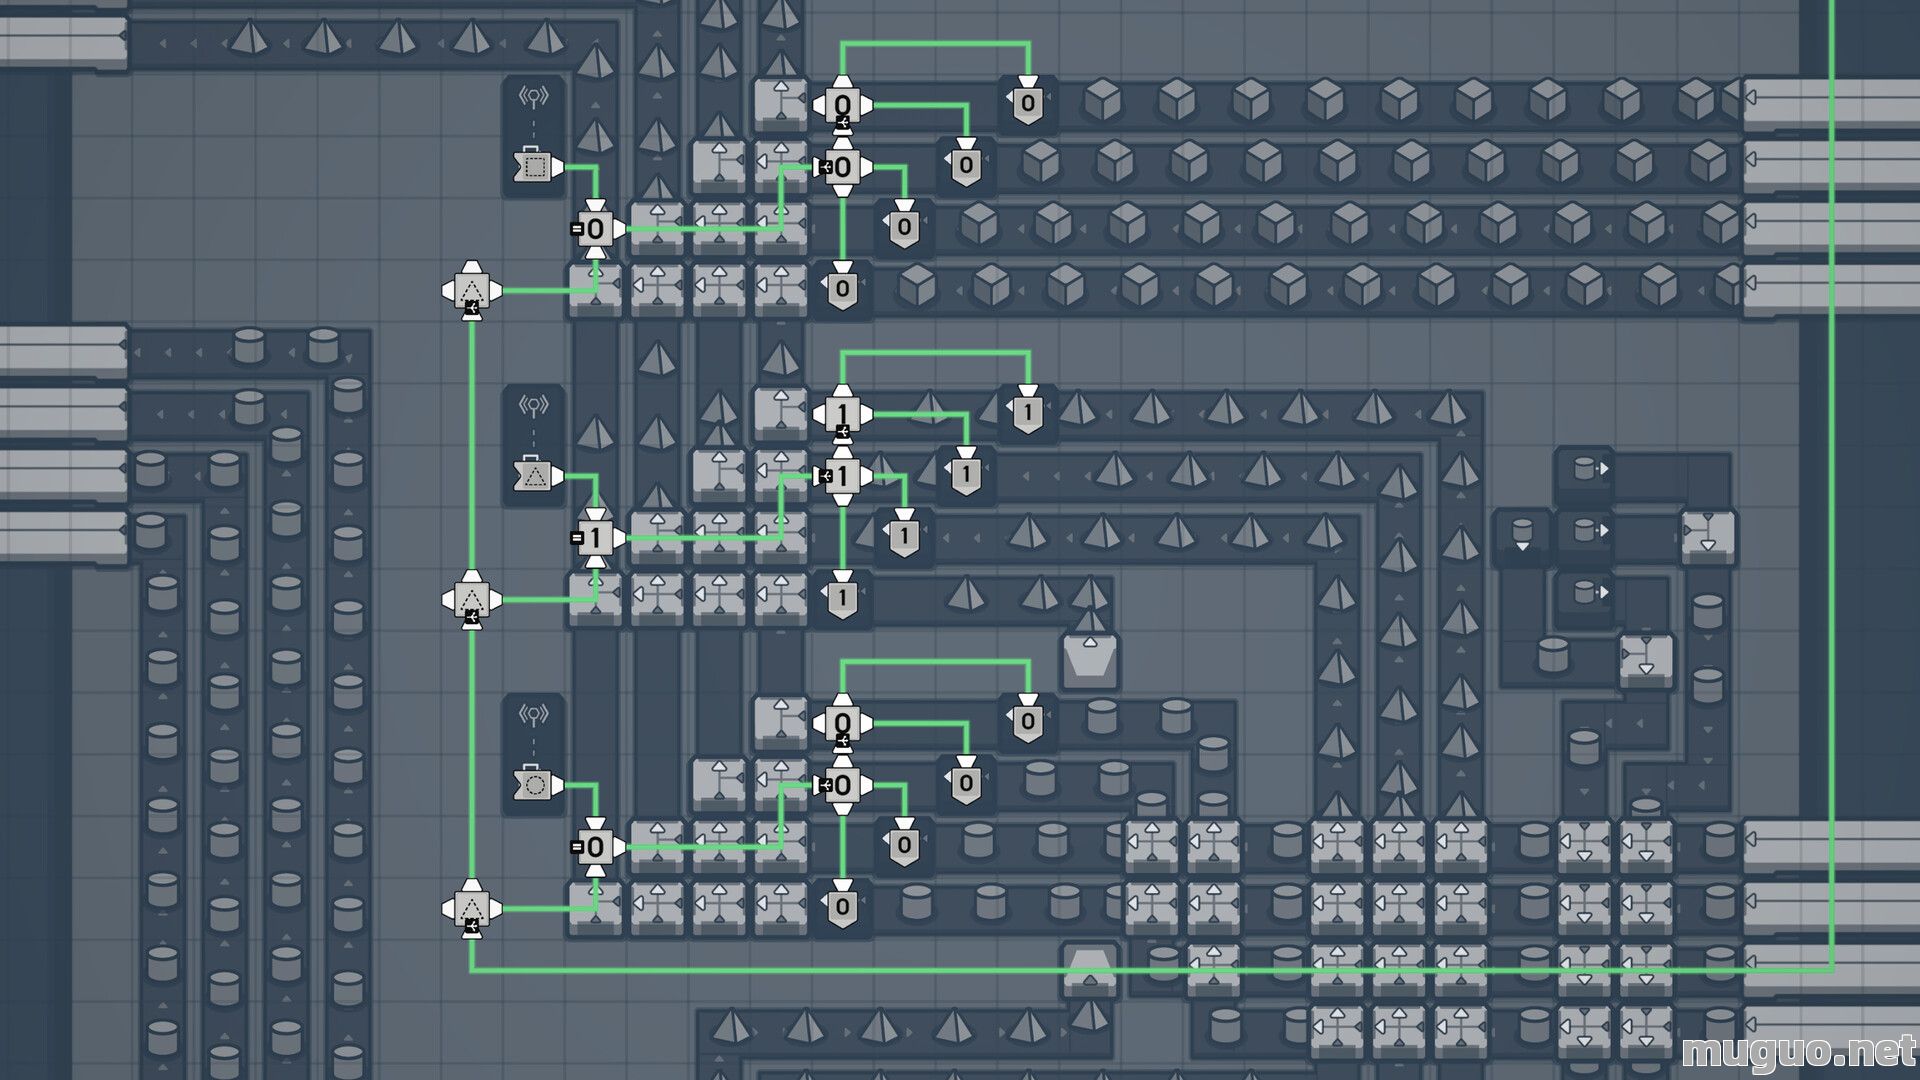This screenshot has height=1080, width=1920.
Task: Click the '=1' comparison gate
Action: click(595, 538)
